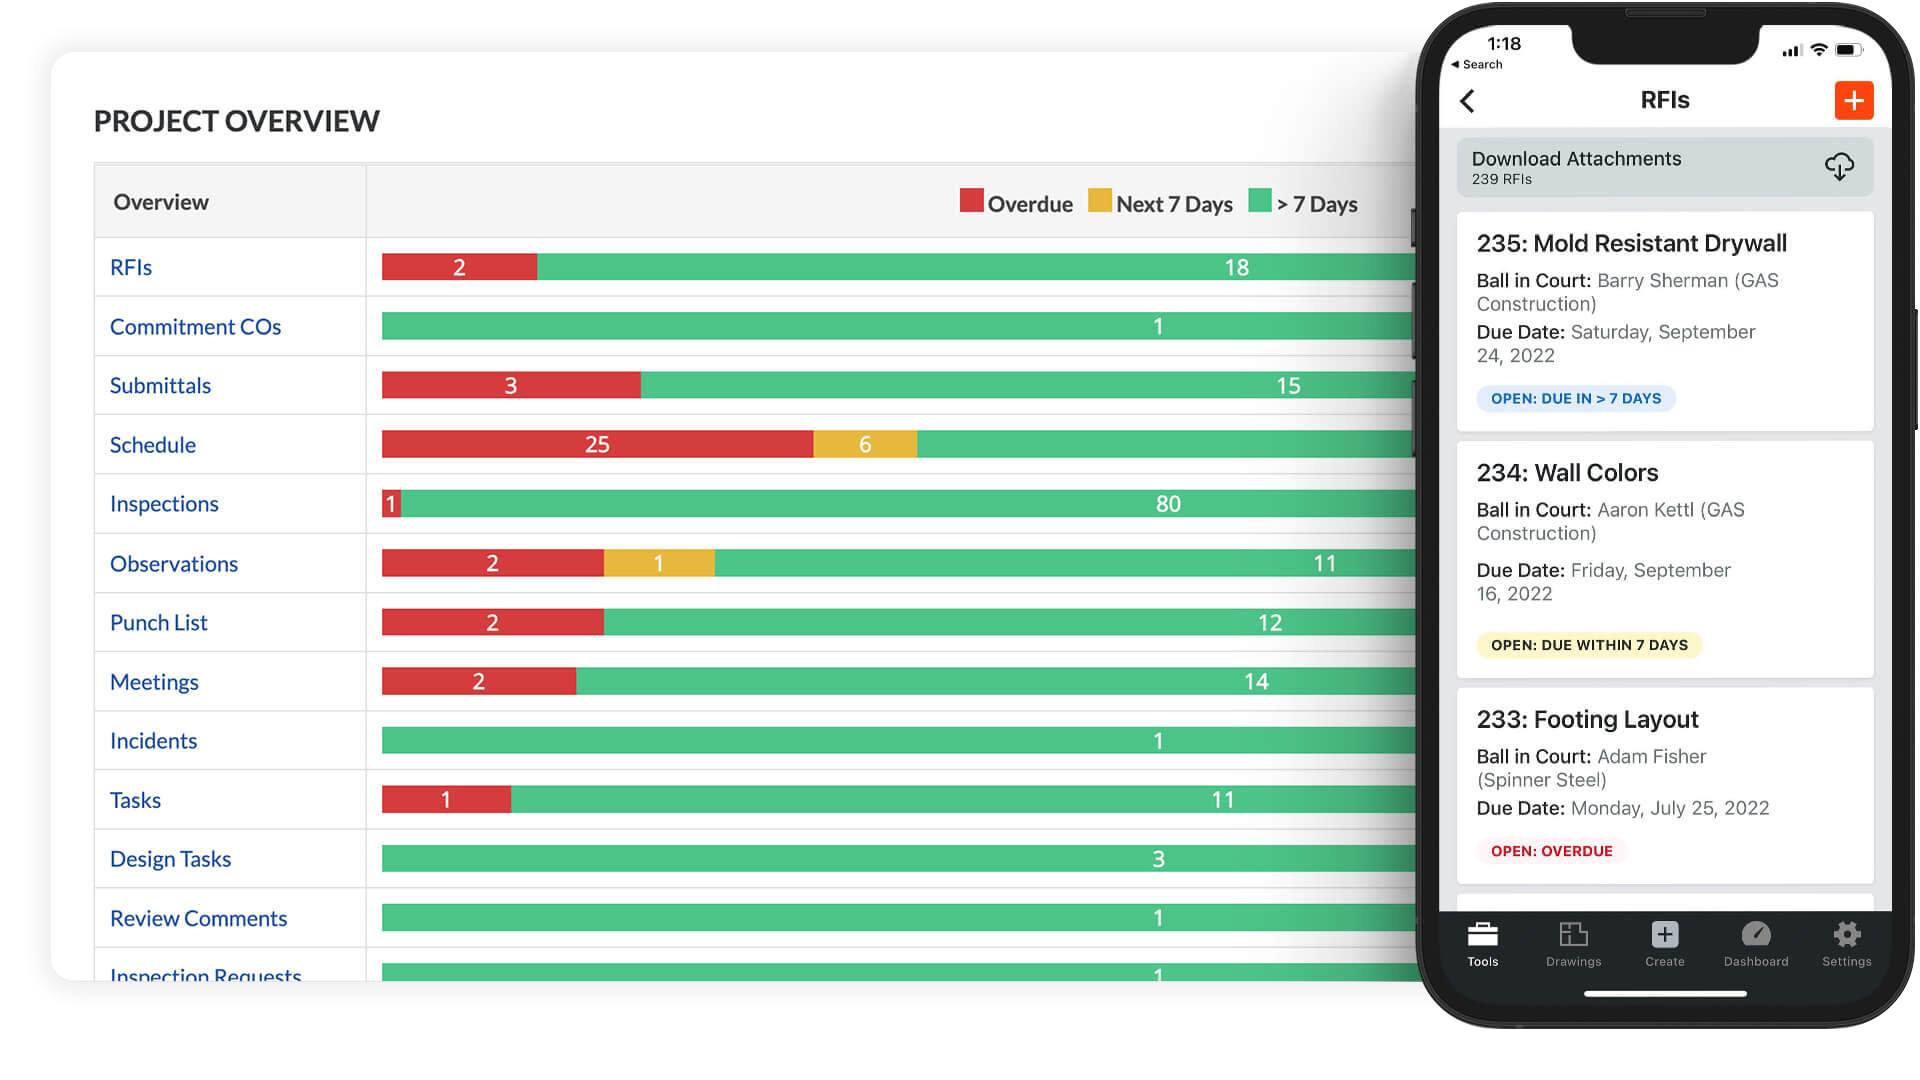The height and width of the screenshot is (1080, 1920).
Task: Expand the Observations row in Project Overview
Action: point(174,563)
